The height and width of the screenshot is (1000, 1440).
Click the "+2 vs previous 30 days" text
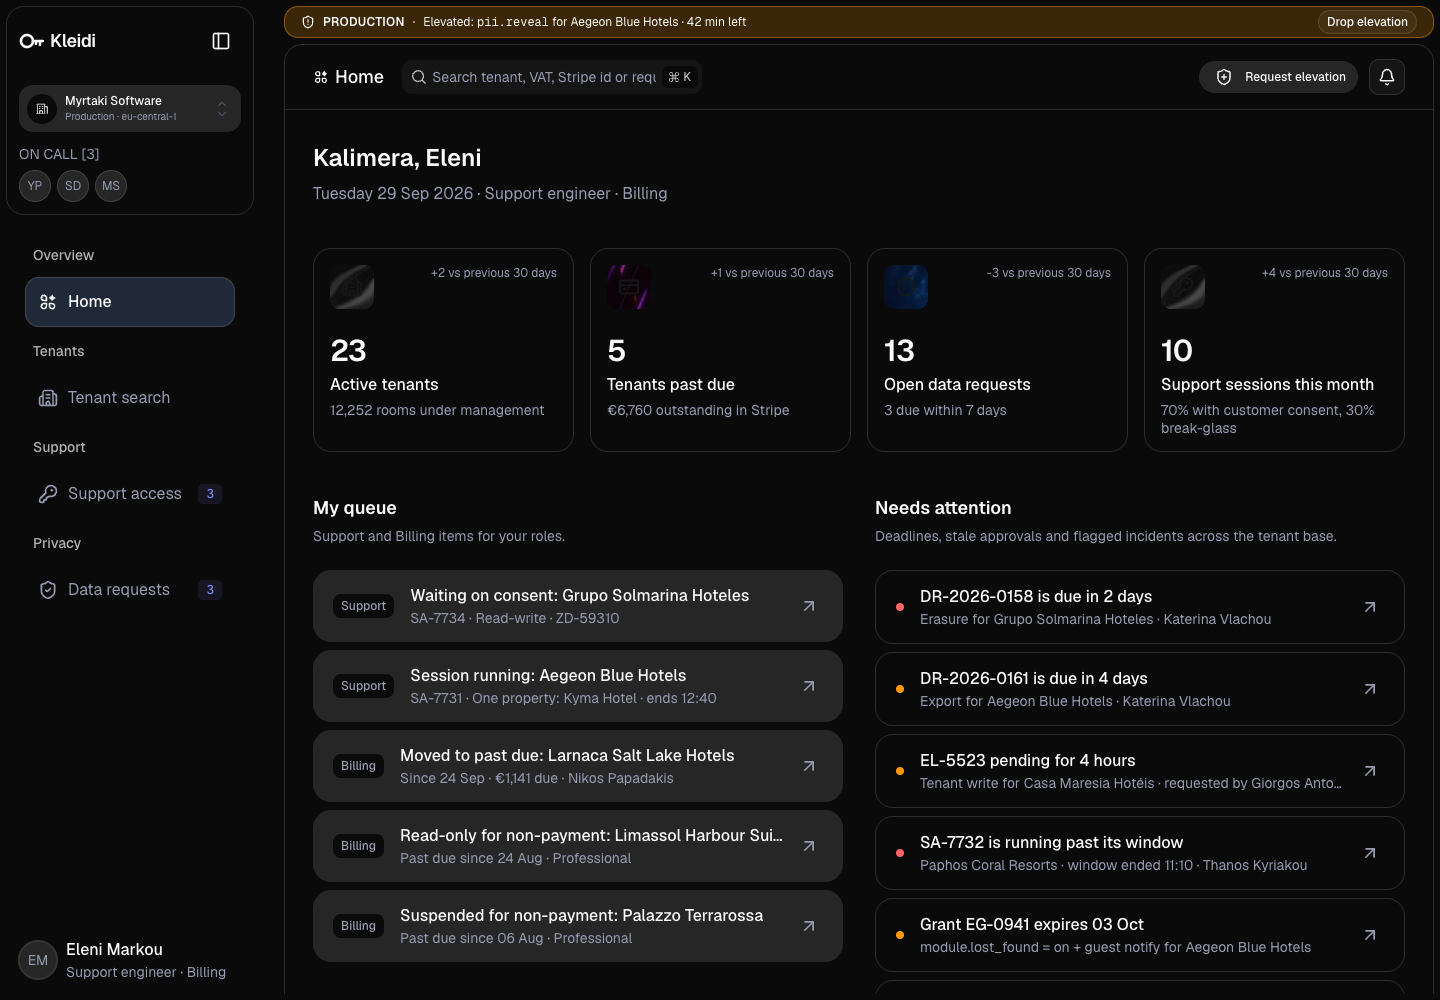(494, 273)
